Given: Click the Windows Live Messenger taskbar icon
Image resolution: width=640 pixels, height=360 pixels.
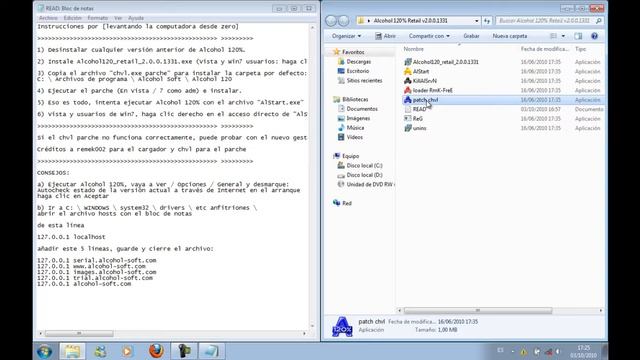Looking at the screenshot, I should pos(100,351).
